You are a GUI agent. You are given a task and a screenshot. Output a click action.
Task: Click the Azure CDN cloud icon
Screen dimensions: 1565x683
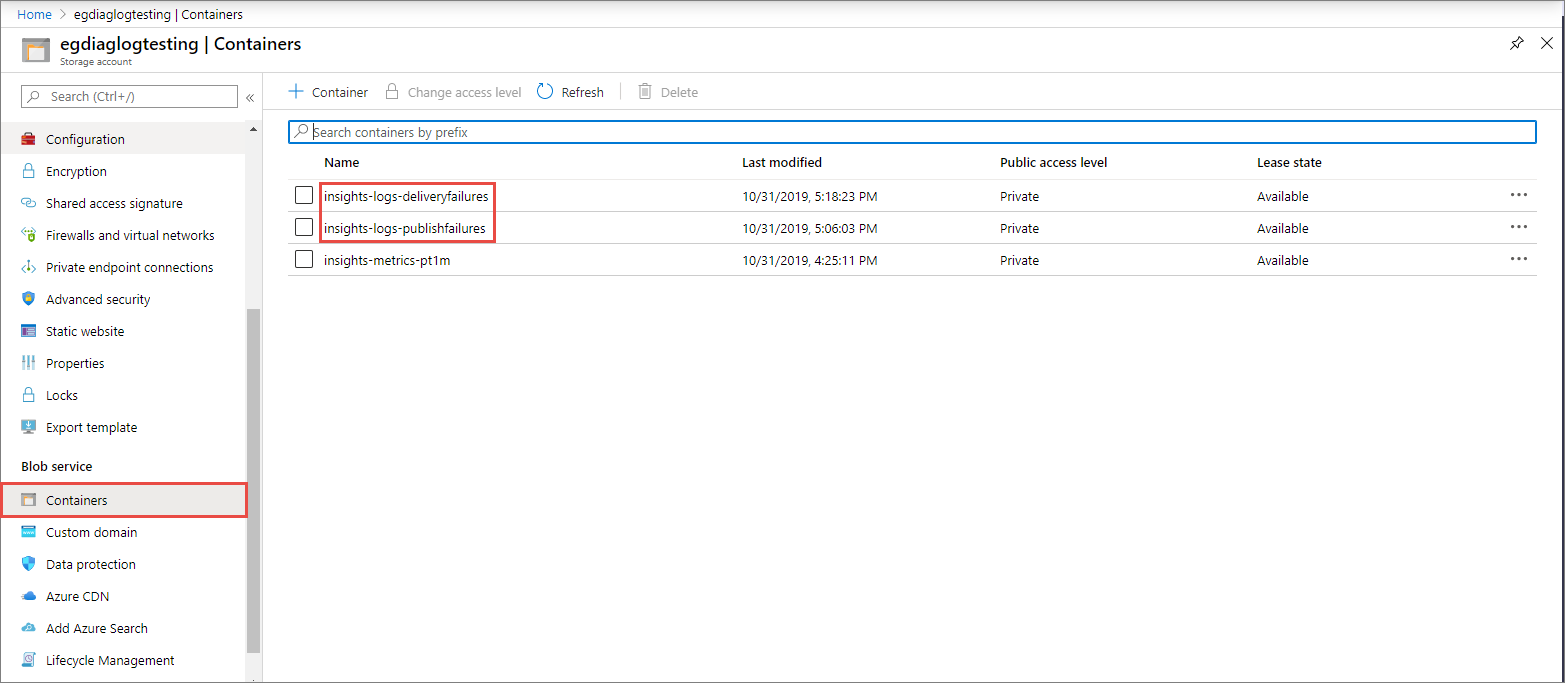click(29, 596)
